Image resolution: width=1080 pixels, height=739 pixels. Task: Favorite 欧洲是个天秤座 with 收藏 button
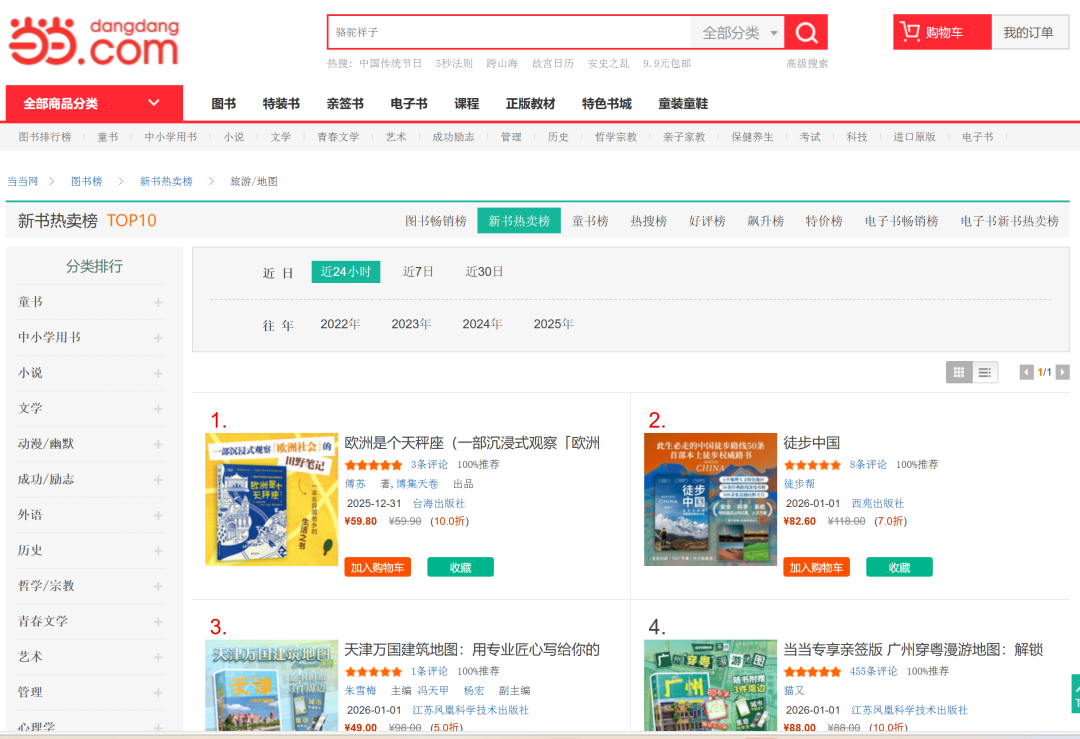pos(460,568)
